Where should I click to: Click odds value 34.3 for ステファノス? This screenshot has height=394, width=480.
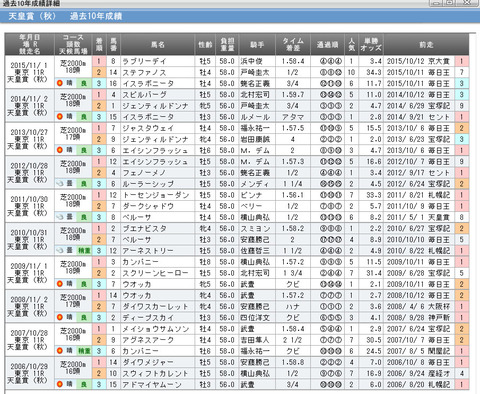click(x=374, y=72)
